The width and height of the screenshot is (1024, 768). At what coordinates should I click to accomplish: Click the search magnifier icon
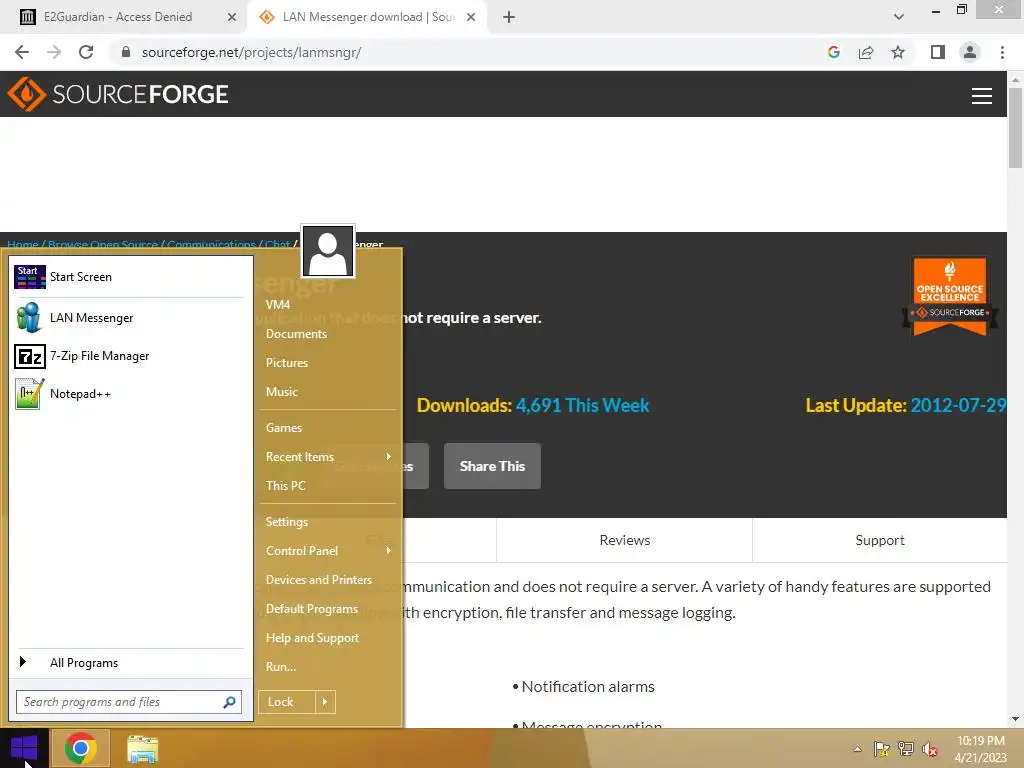tap(229, 702)
